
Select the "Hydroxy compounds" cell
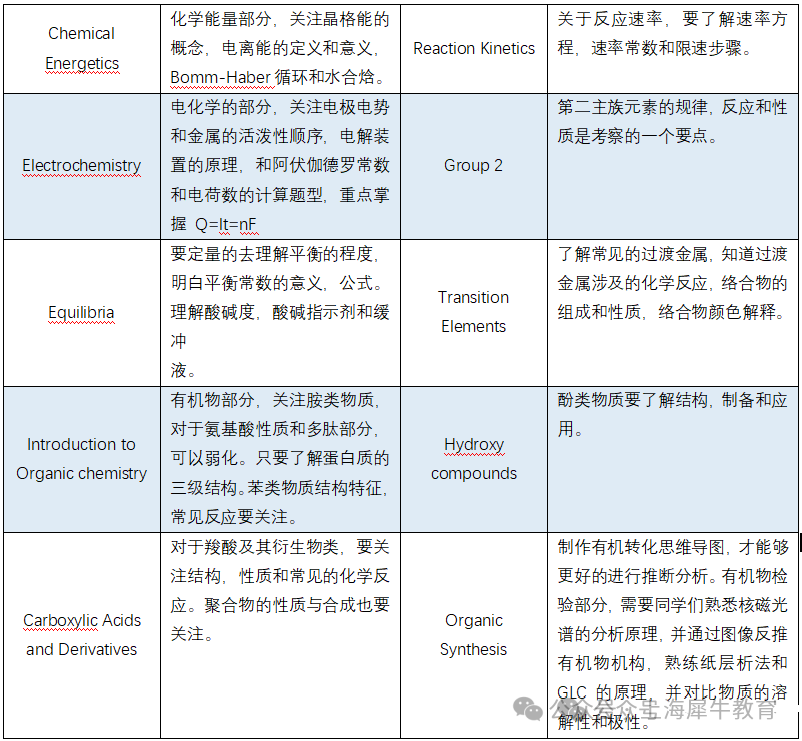(x=474, y=459)
